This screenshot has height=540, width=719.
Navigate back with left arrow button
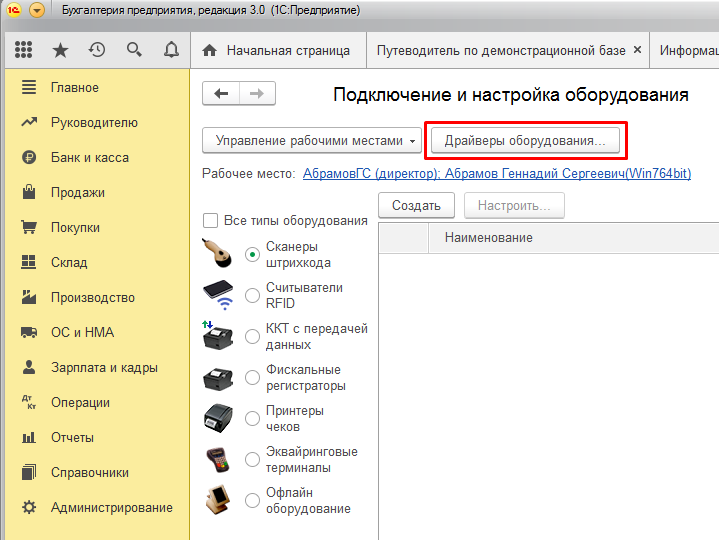(221, 93)
